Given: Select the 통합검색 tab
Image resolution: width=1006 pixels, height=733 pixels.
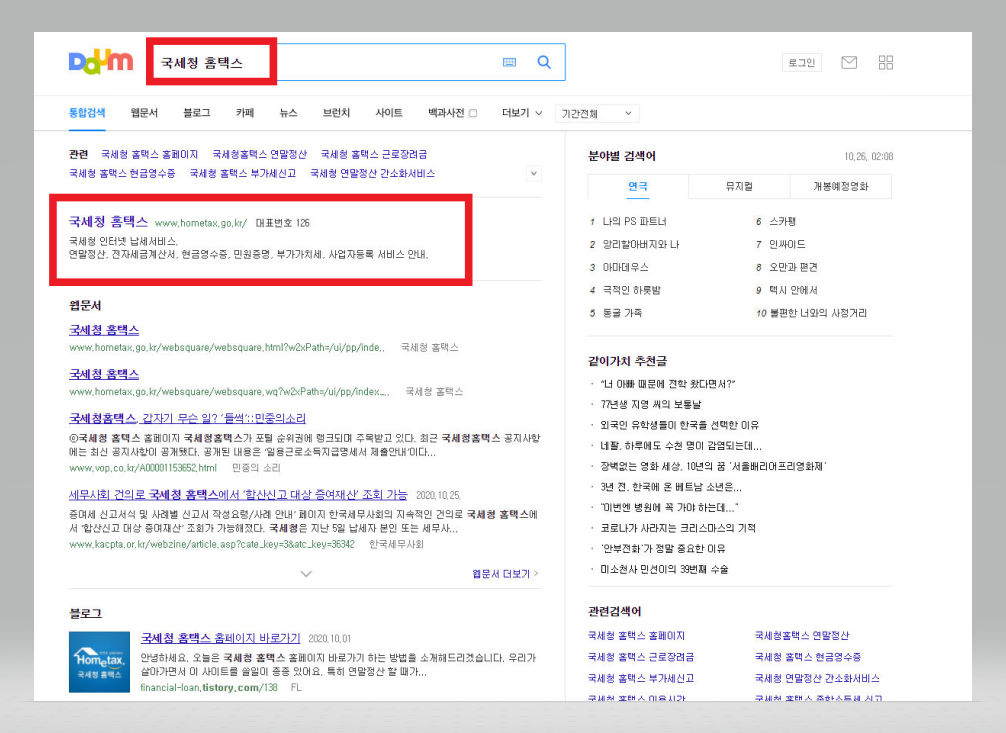Looking at the screenshot, I should click(x=87, y=113).
